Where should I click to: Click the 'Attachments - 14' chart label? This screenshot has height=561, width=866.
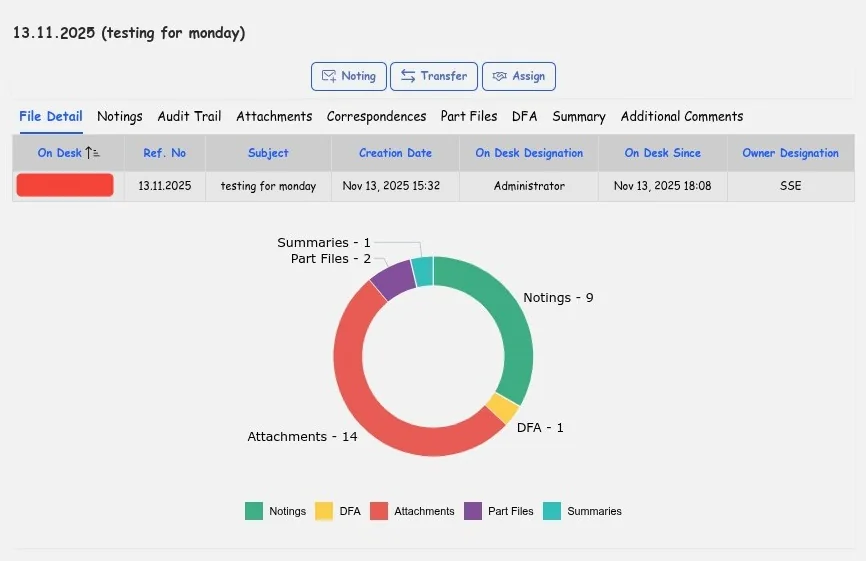click(302, 437)
